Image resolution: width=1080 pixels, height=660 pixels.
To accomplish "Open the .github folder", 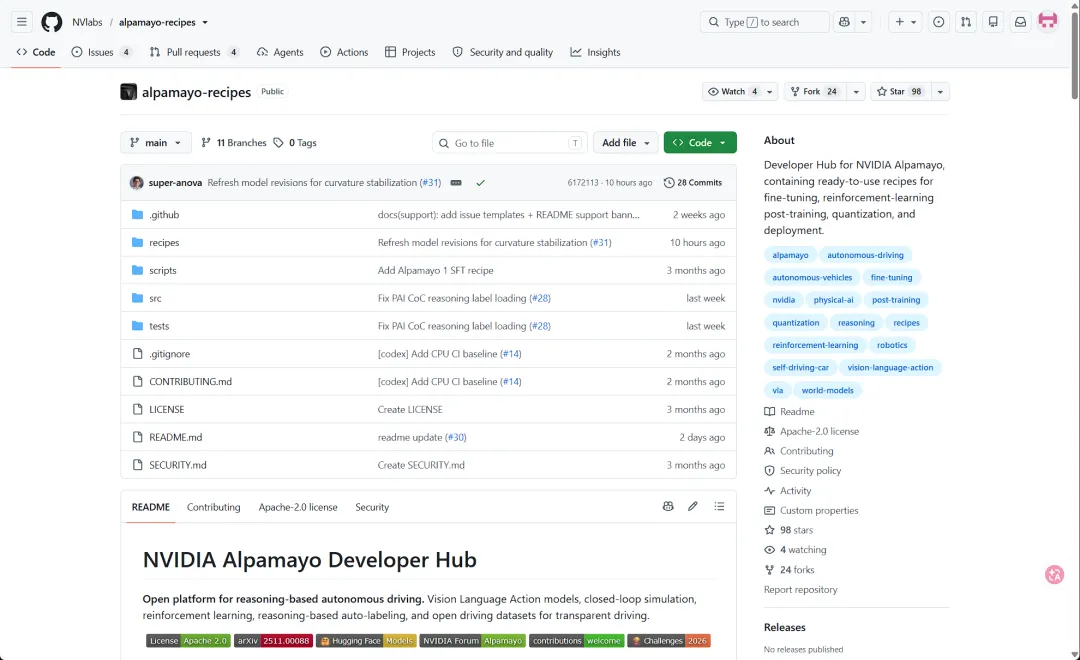I will pyautogui.click(x=164, y=215).
